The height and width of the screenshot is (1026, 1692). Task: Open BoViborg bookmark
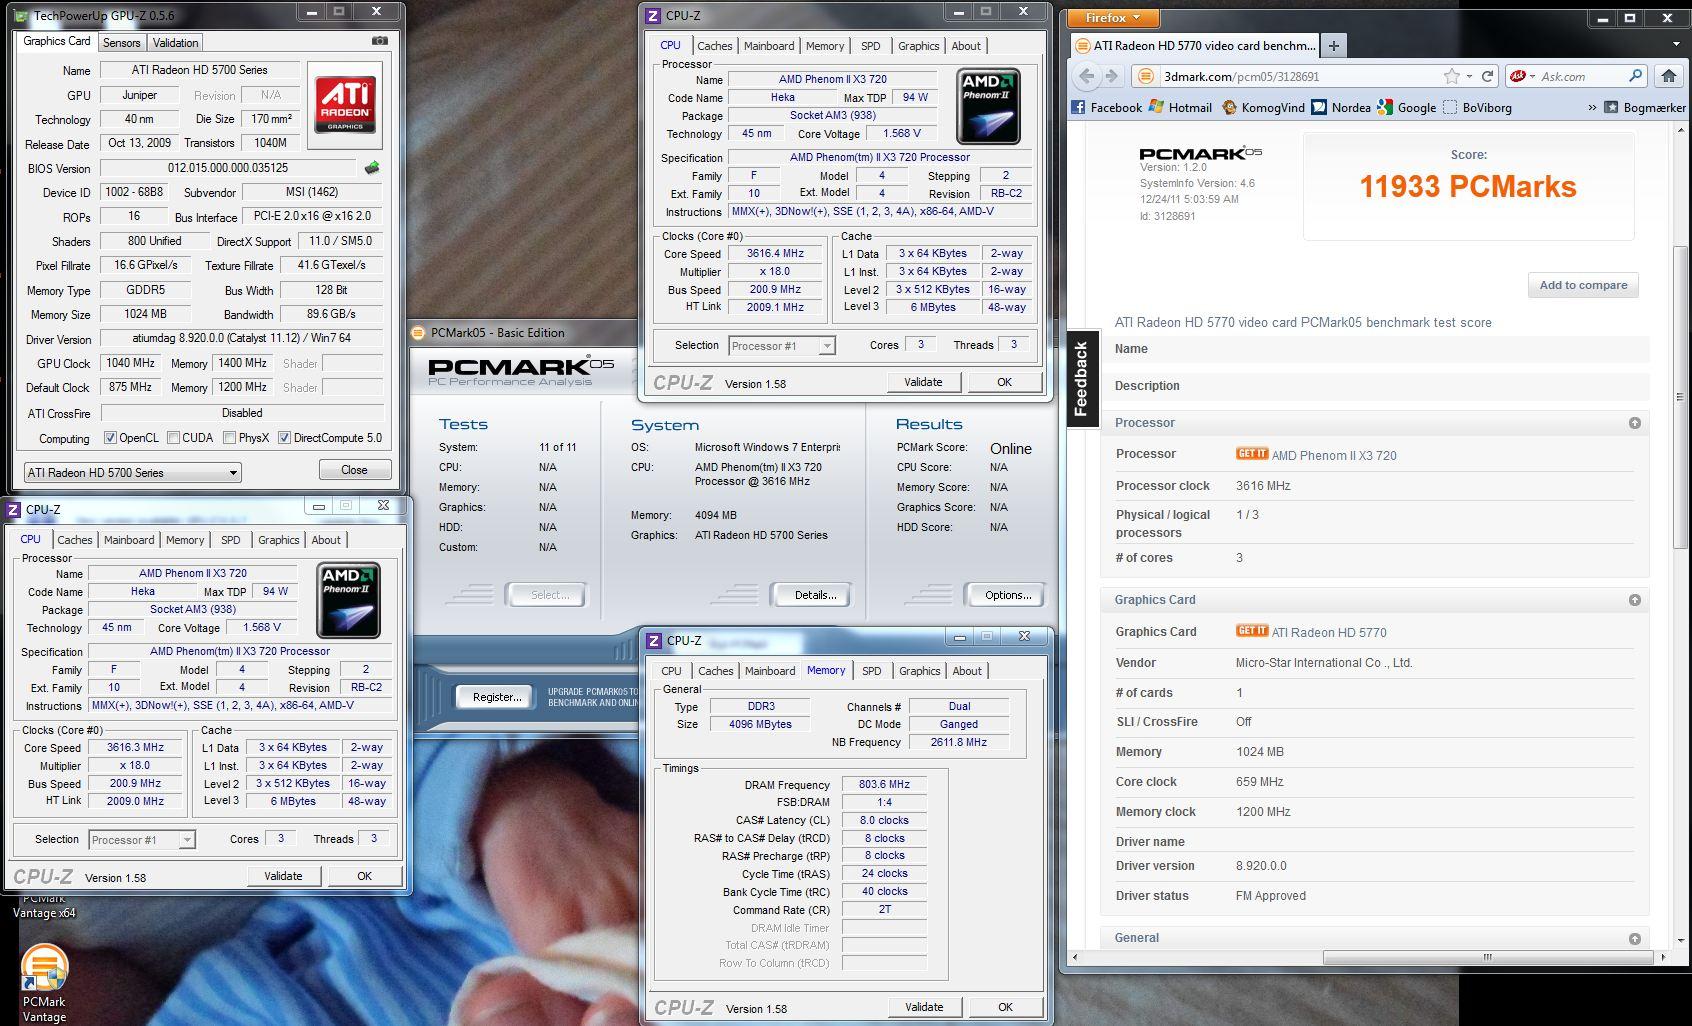point(1477,107)
